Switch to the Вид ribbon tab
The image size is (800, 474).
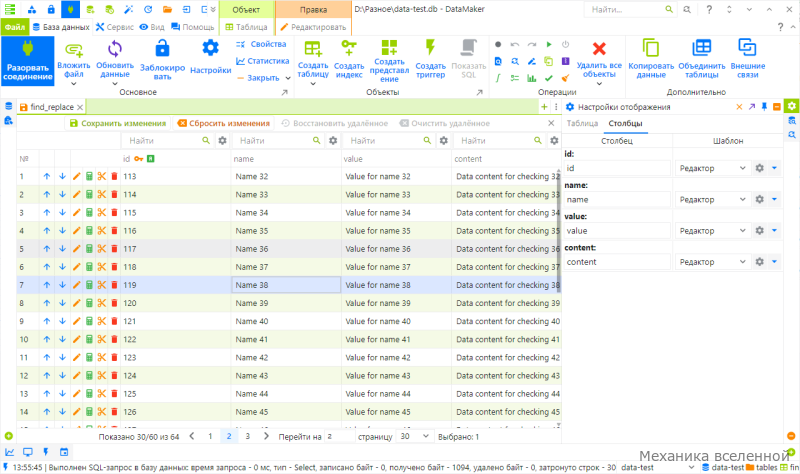pos(152,27)
